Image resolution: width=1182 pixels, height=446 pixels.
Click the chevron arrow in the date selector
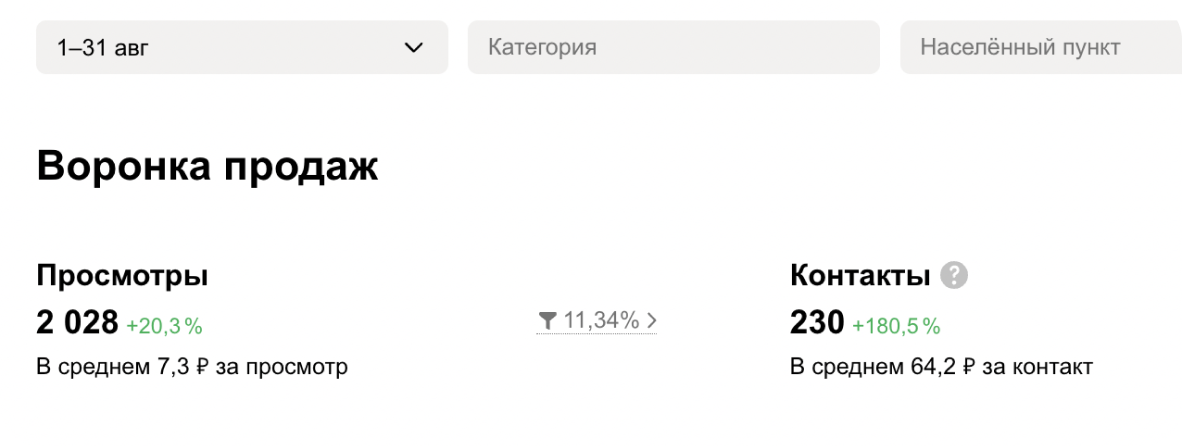413,47
